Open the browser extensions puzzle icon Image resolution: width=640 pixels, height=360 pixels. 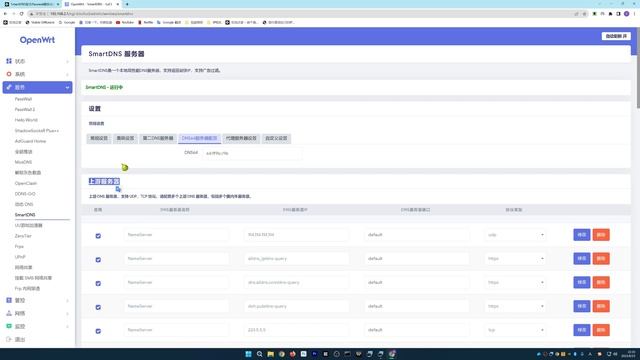(610, 13)
